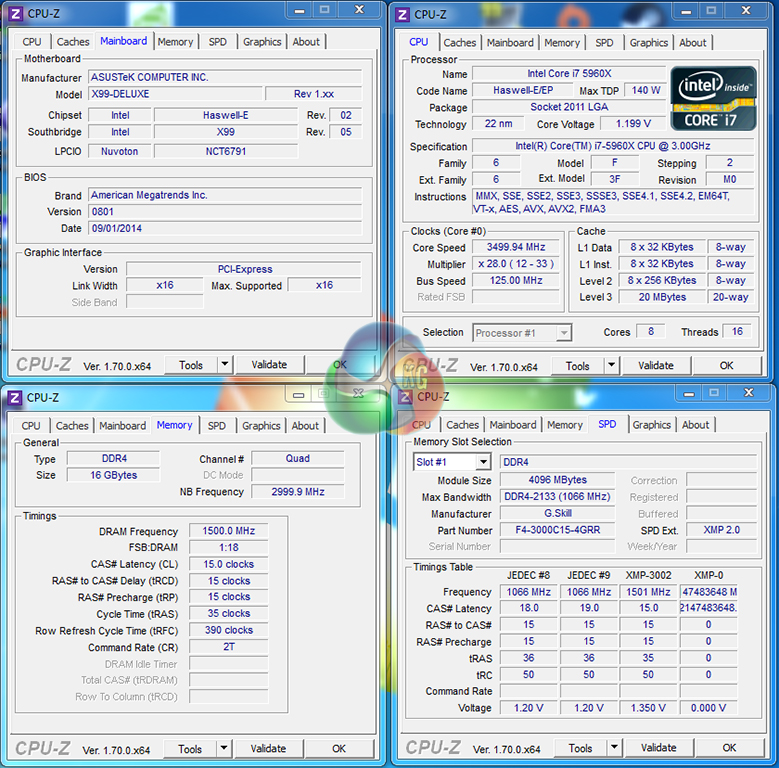Open Tools dropdown arrow in the Mainboard window
This screenshot has height=768, width=779.
pos(224,365)
